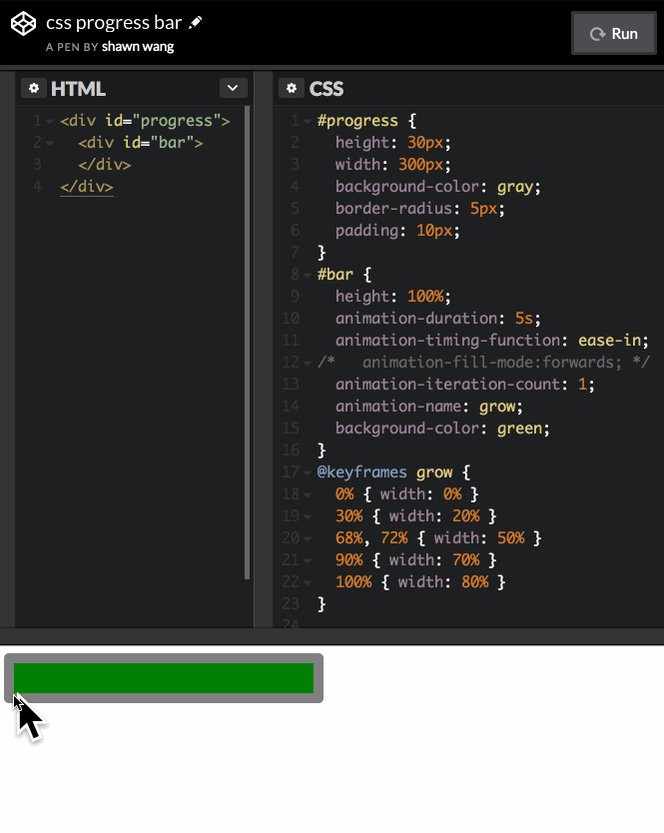
Task: Click the HTML editor vertical scrollbar
Action: click(x=247, y=343)
